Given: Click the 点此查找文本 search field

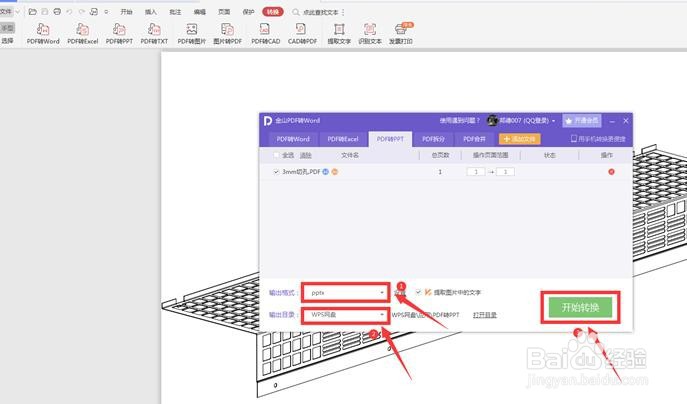Looking at the screenshot, I should coord(321,12).
